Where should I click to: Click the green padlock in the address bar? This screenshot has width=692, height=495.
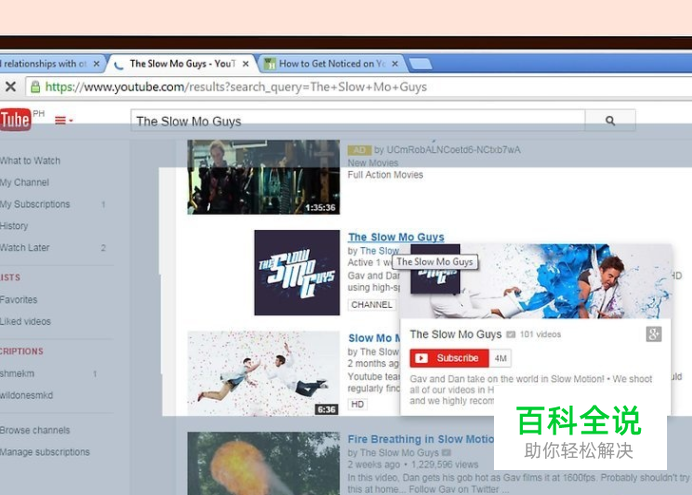click(x=35, y=87)
